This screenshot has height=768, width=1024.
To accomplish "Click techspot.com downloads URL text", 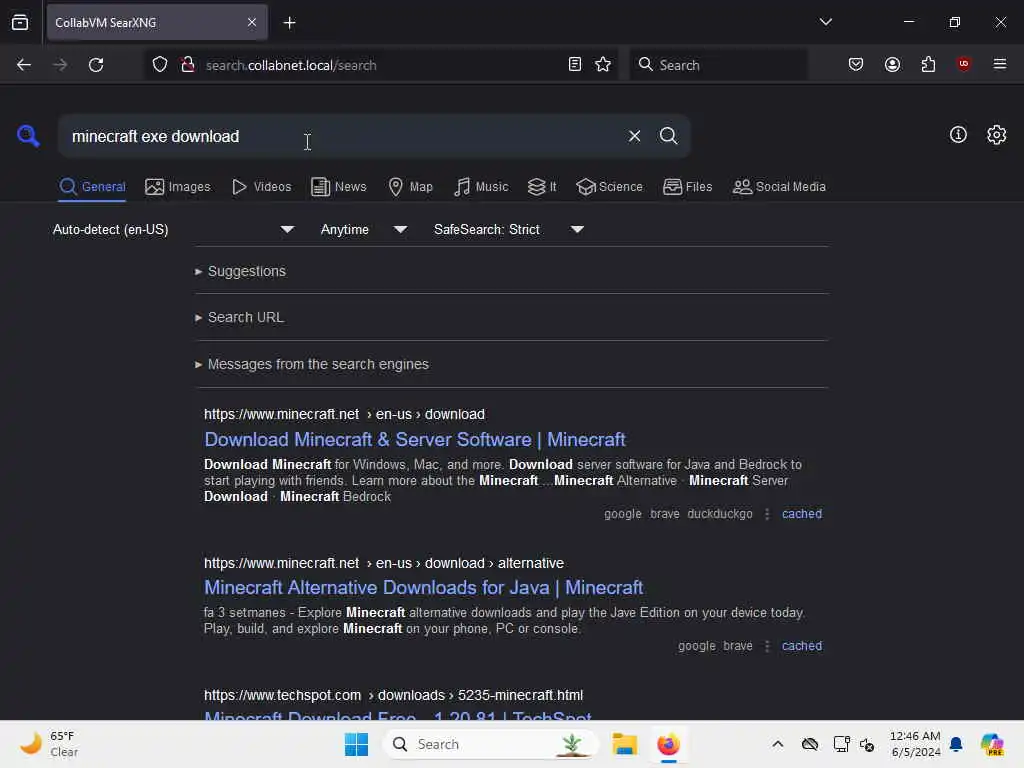I will [393, 696].
